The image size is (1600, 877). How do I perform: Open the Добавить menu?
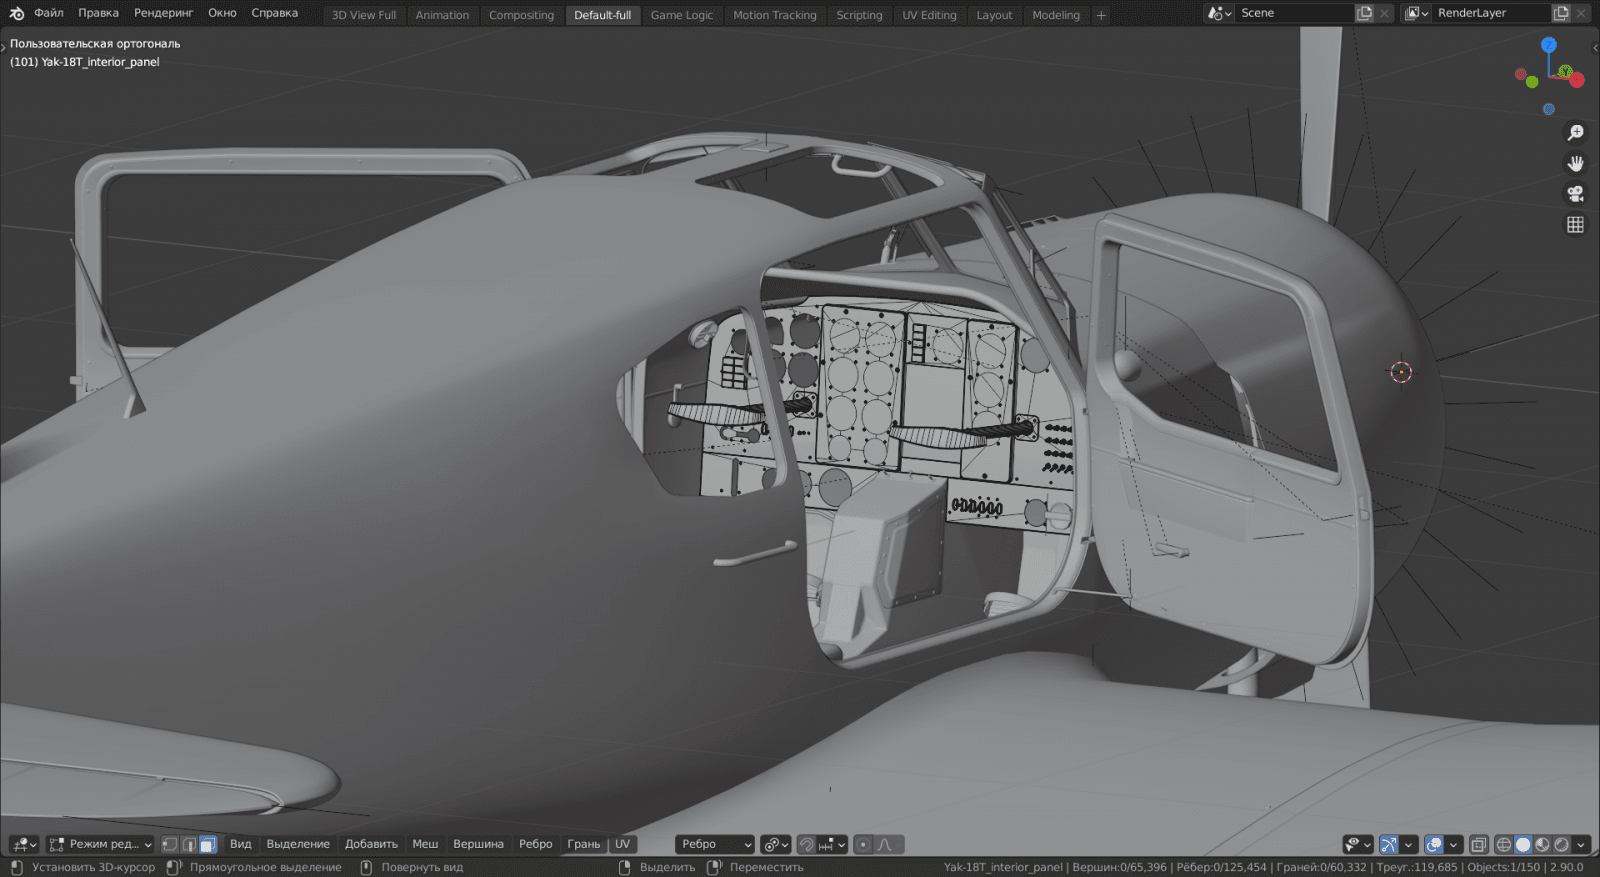point(371,845)
